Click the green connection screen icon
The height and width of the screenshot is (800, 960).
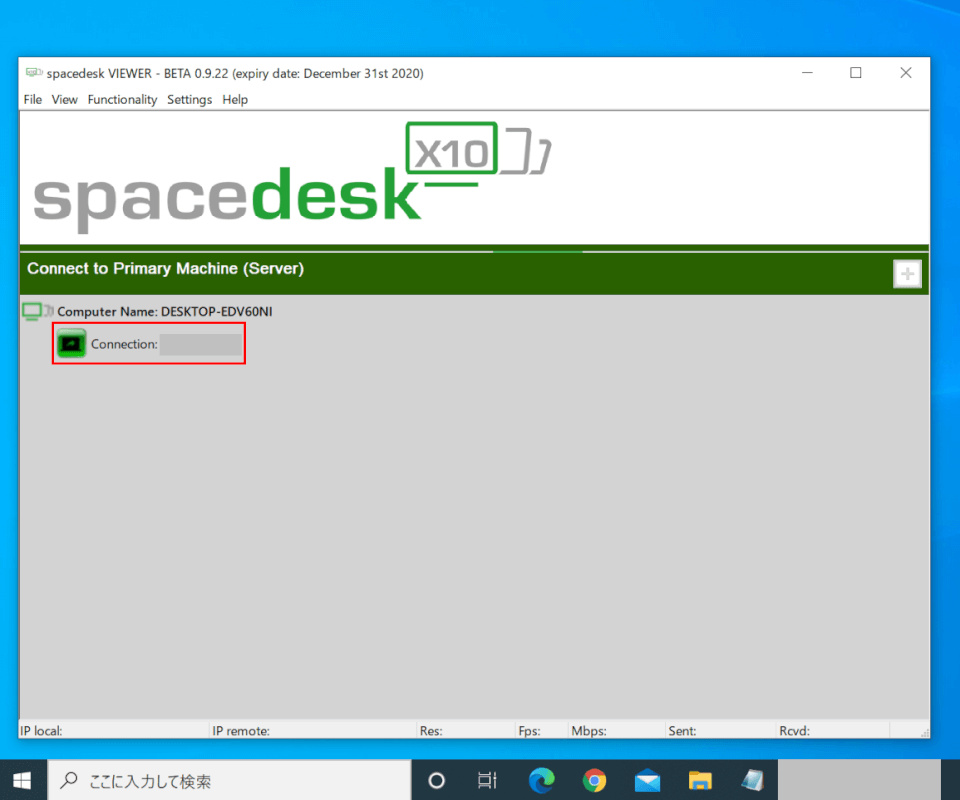[x=71, y=343]
